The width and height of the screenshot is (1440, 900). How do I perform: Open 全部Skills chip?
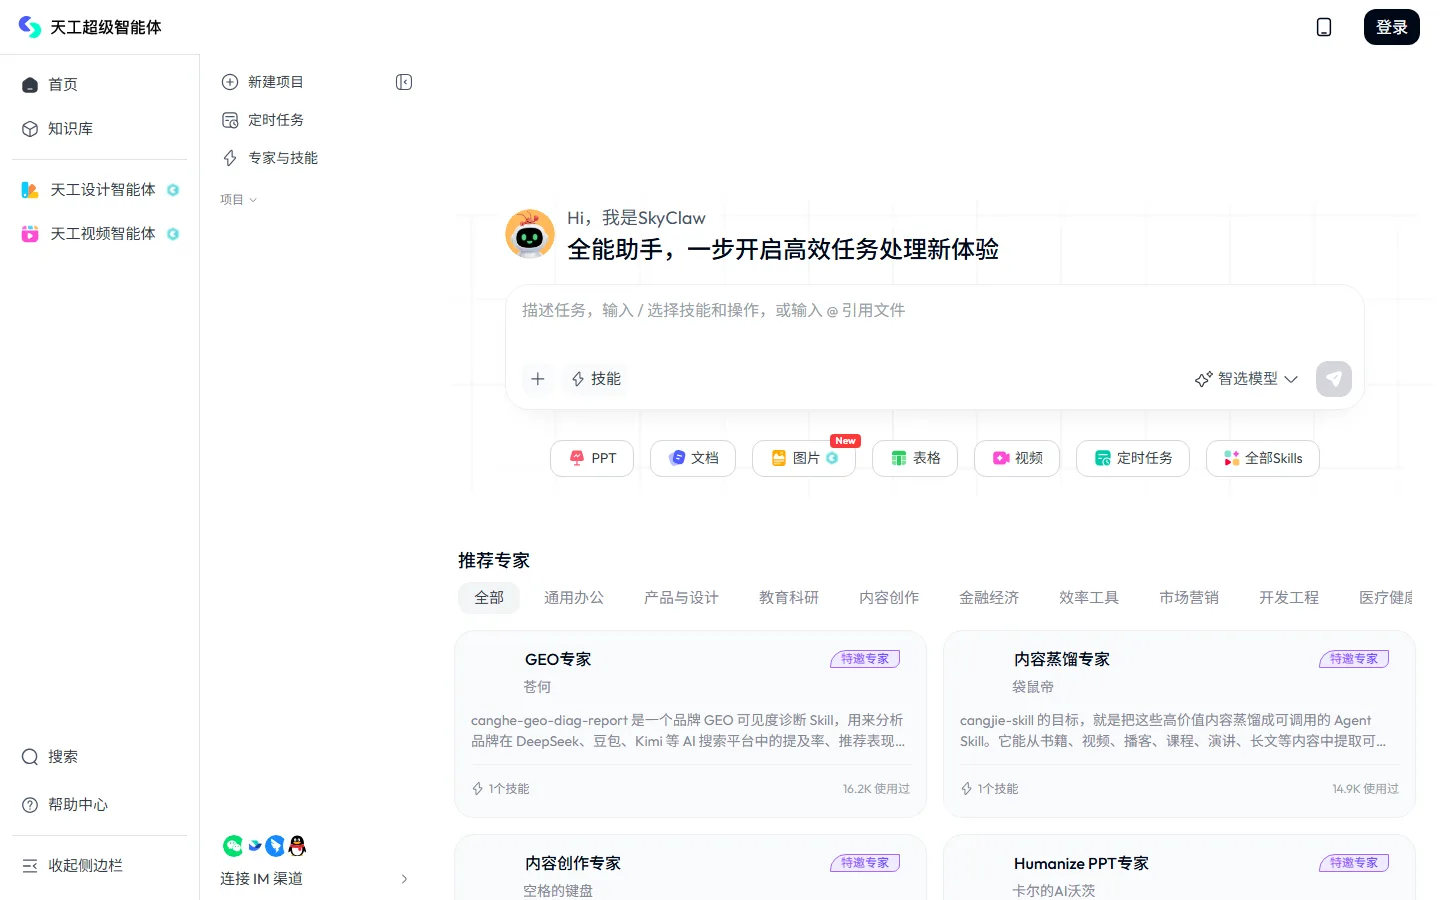(x=1263, y=458)
